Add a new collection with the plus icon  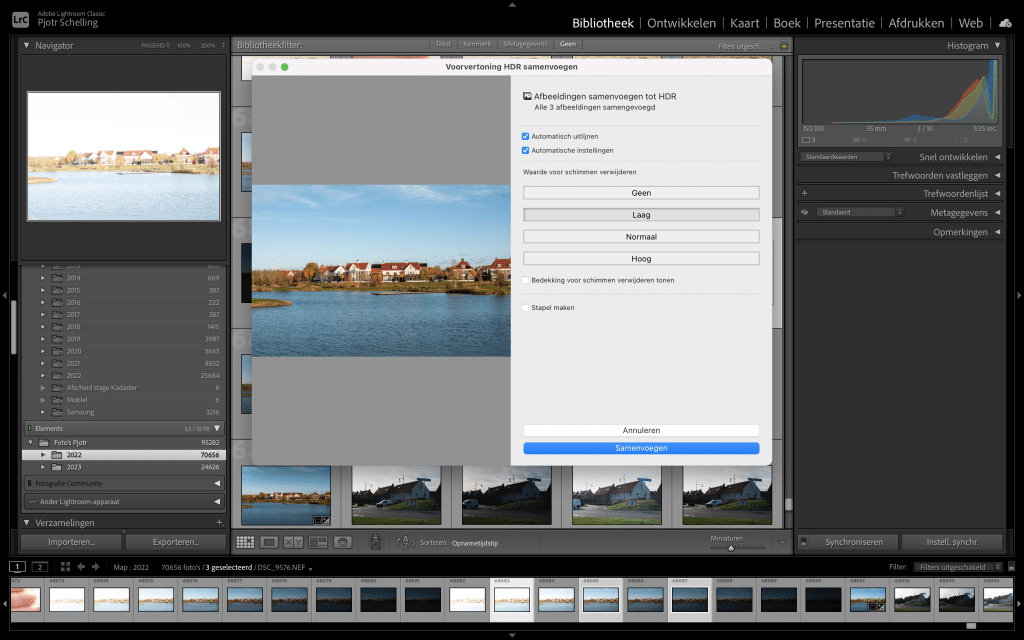pos(219,522)
